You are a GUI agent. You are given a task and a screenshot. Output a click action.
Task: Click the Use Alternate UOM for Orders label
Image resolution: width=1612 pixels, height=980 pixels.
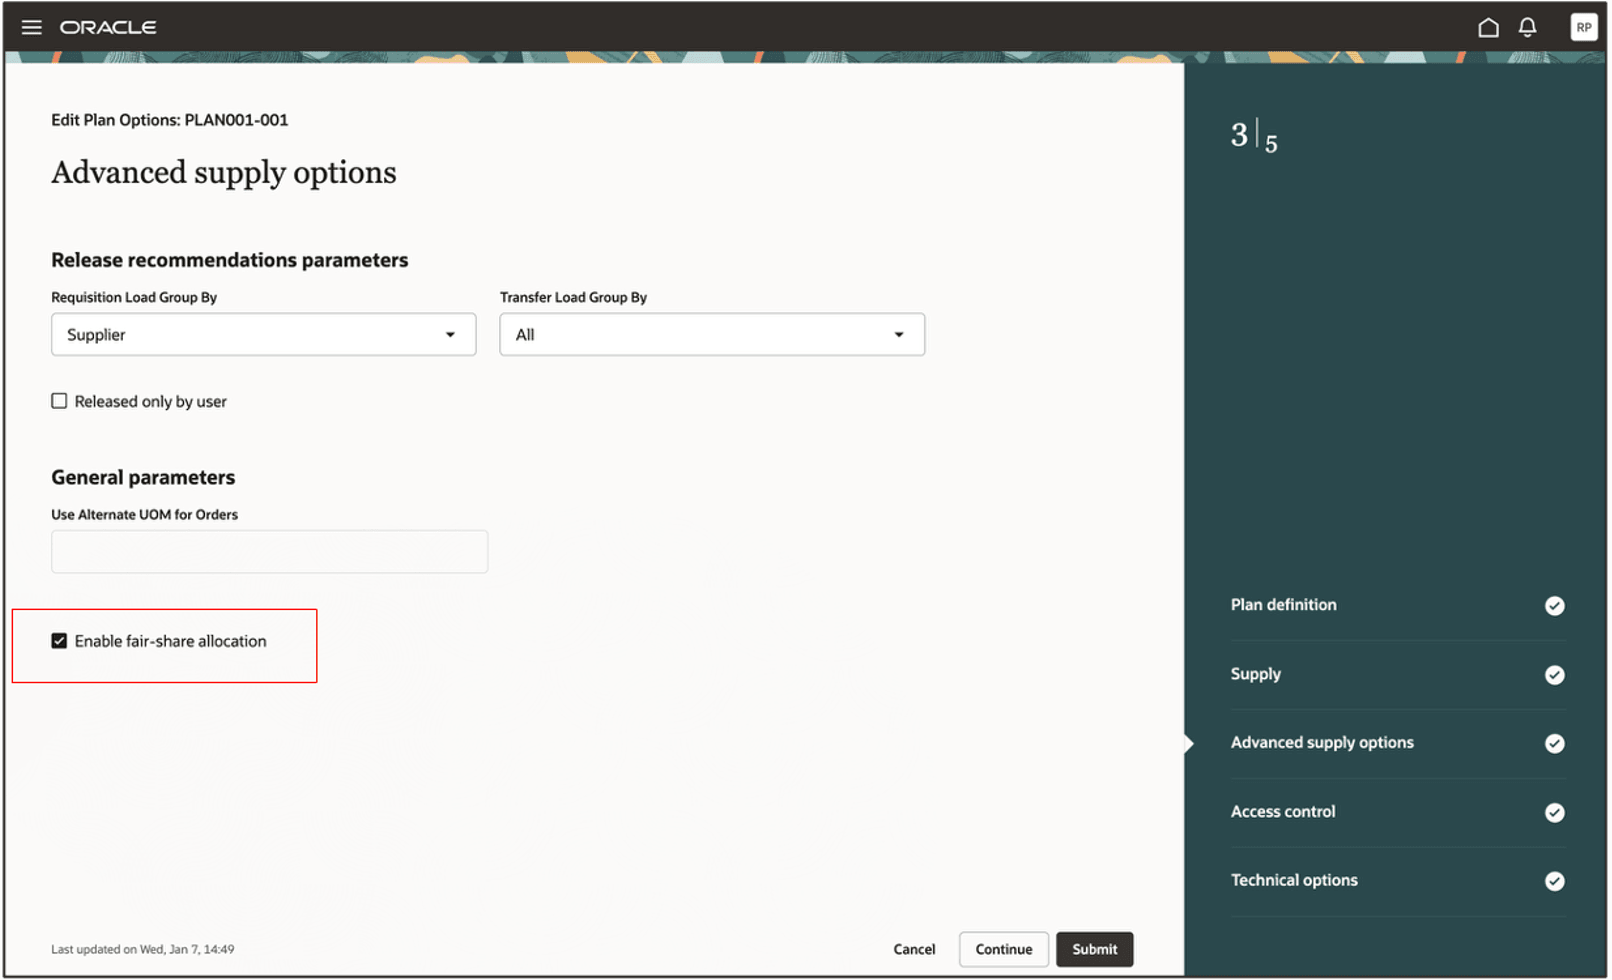click(144, 514)
